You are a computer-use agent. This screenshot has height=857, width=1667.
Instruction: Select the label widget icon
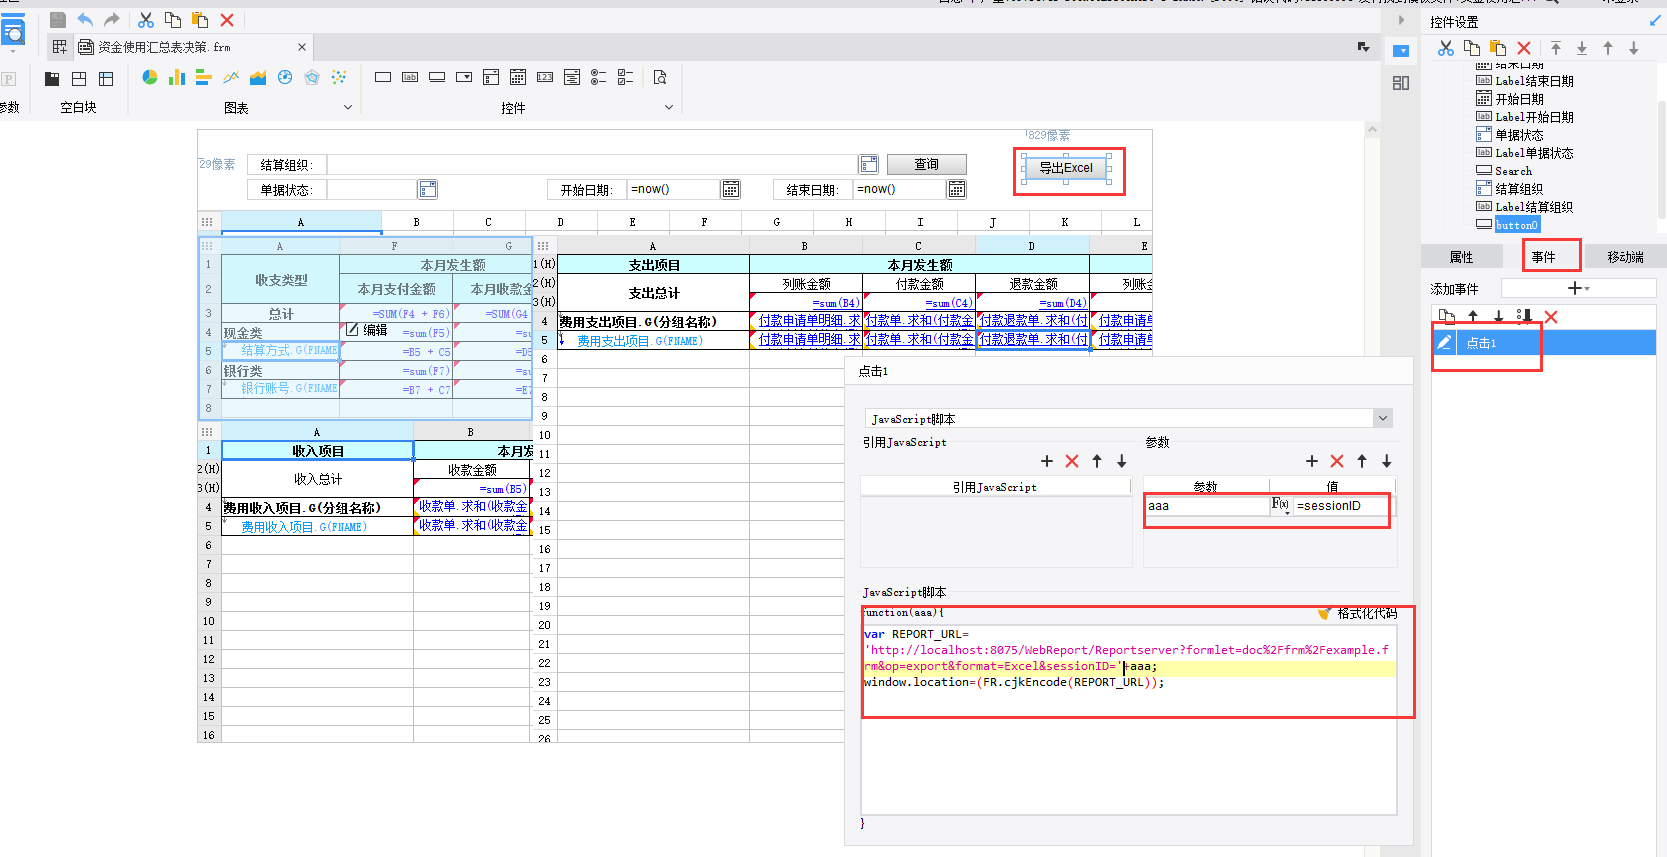point(410,77)
